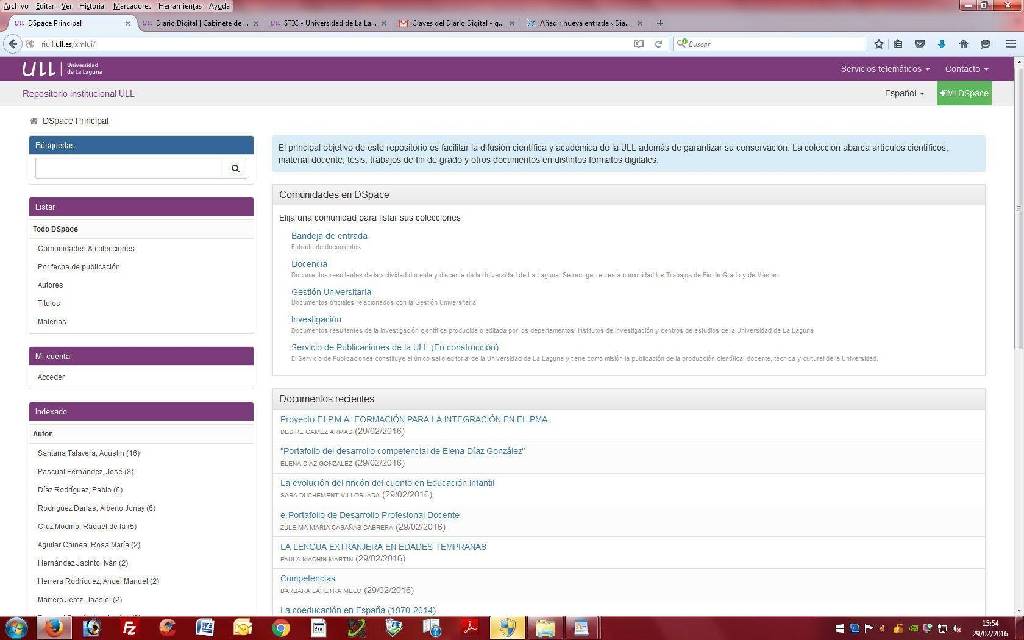Expand the Español language selector

coord(904,93)
